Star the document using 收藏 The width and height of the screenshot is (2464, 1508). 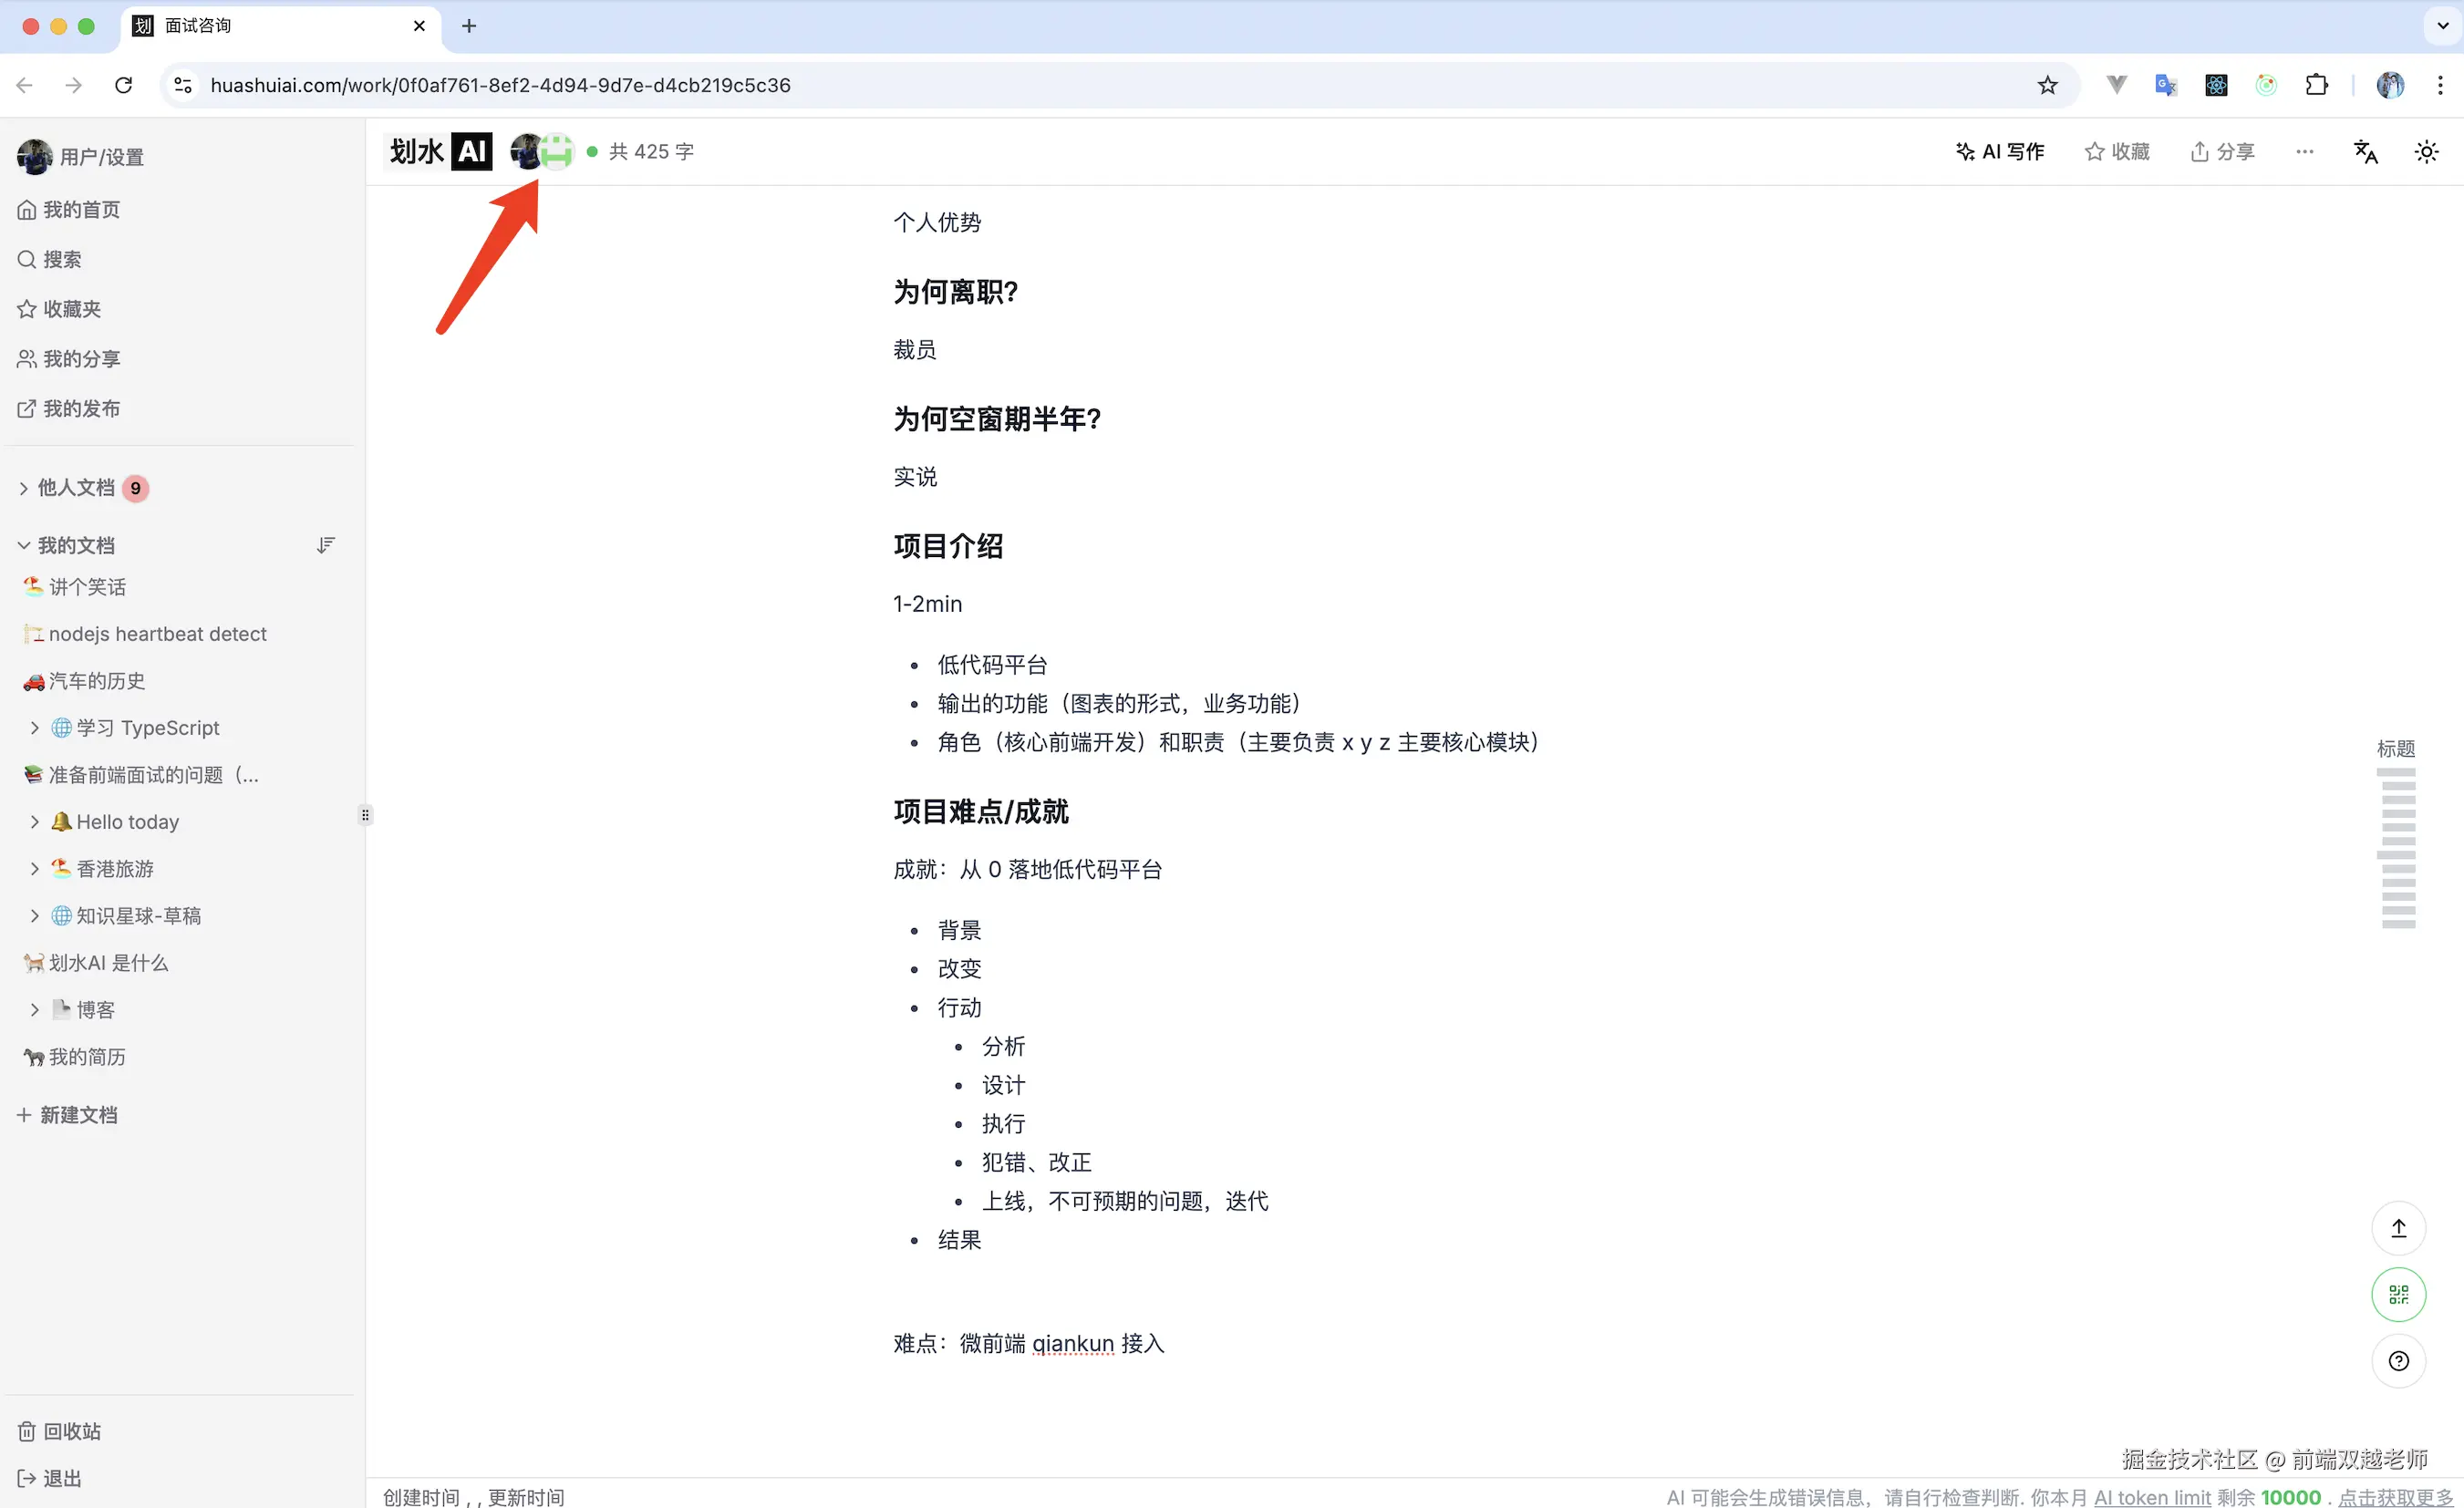point(2116,151)
